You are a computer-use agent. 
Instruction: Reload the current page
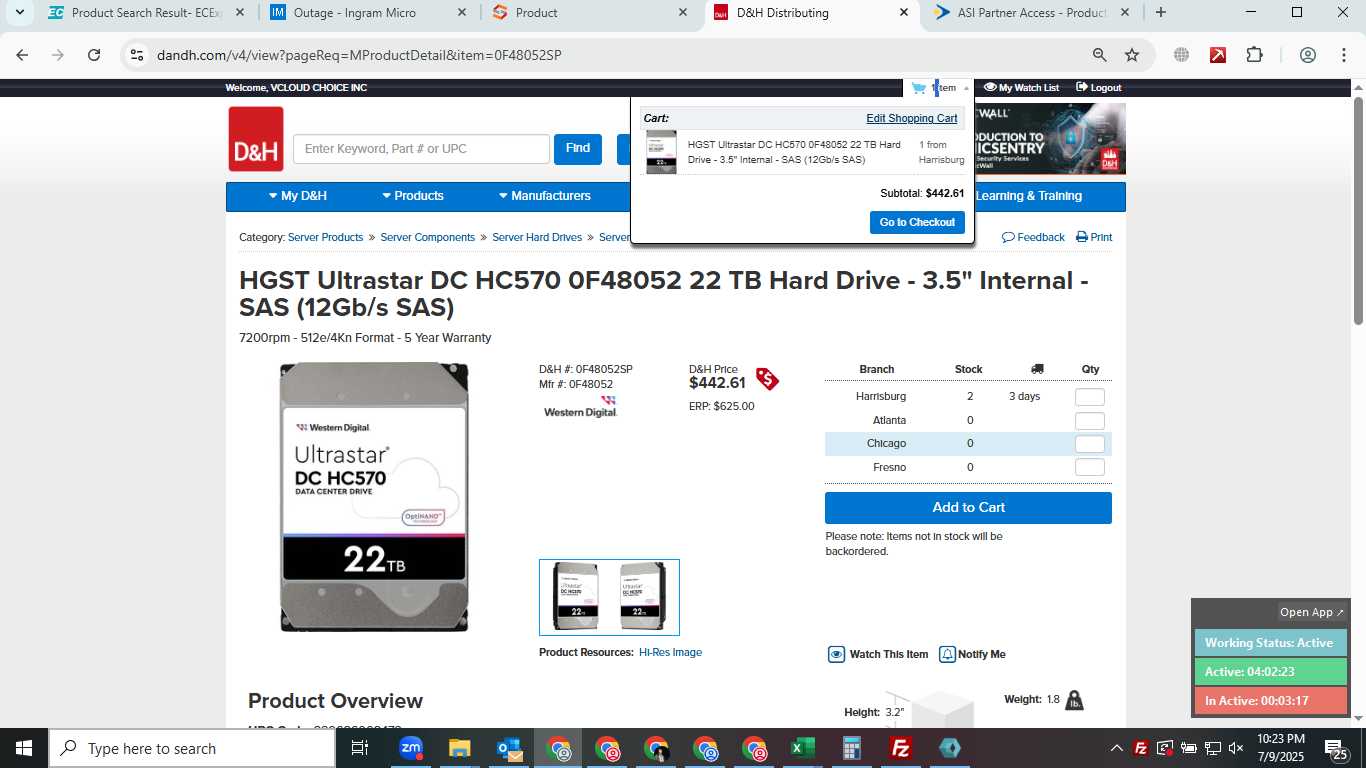click(x=94, y=55)
